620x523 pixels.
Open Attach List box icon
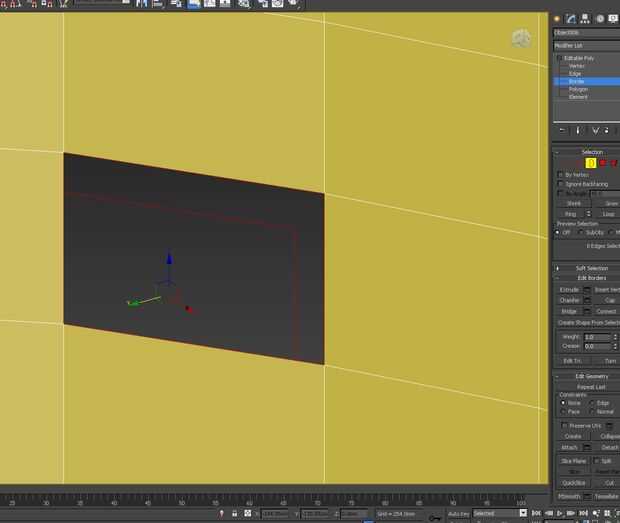coord(587,447)
